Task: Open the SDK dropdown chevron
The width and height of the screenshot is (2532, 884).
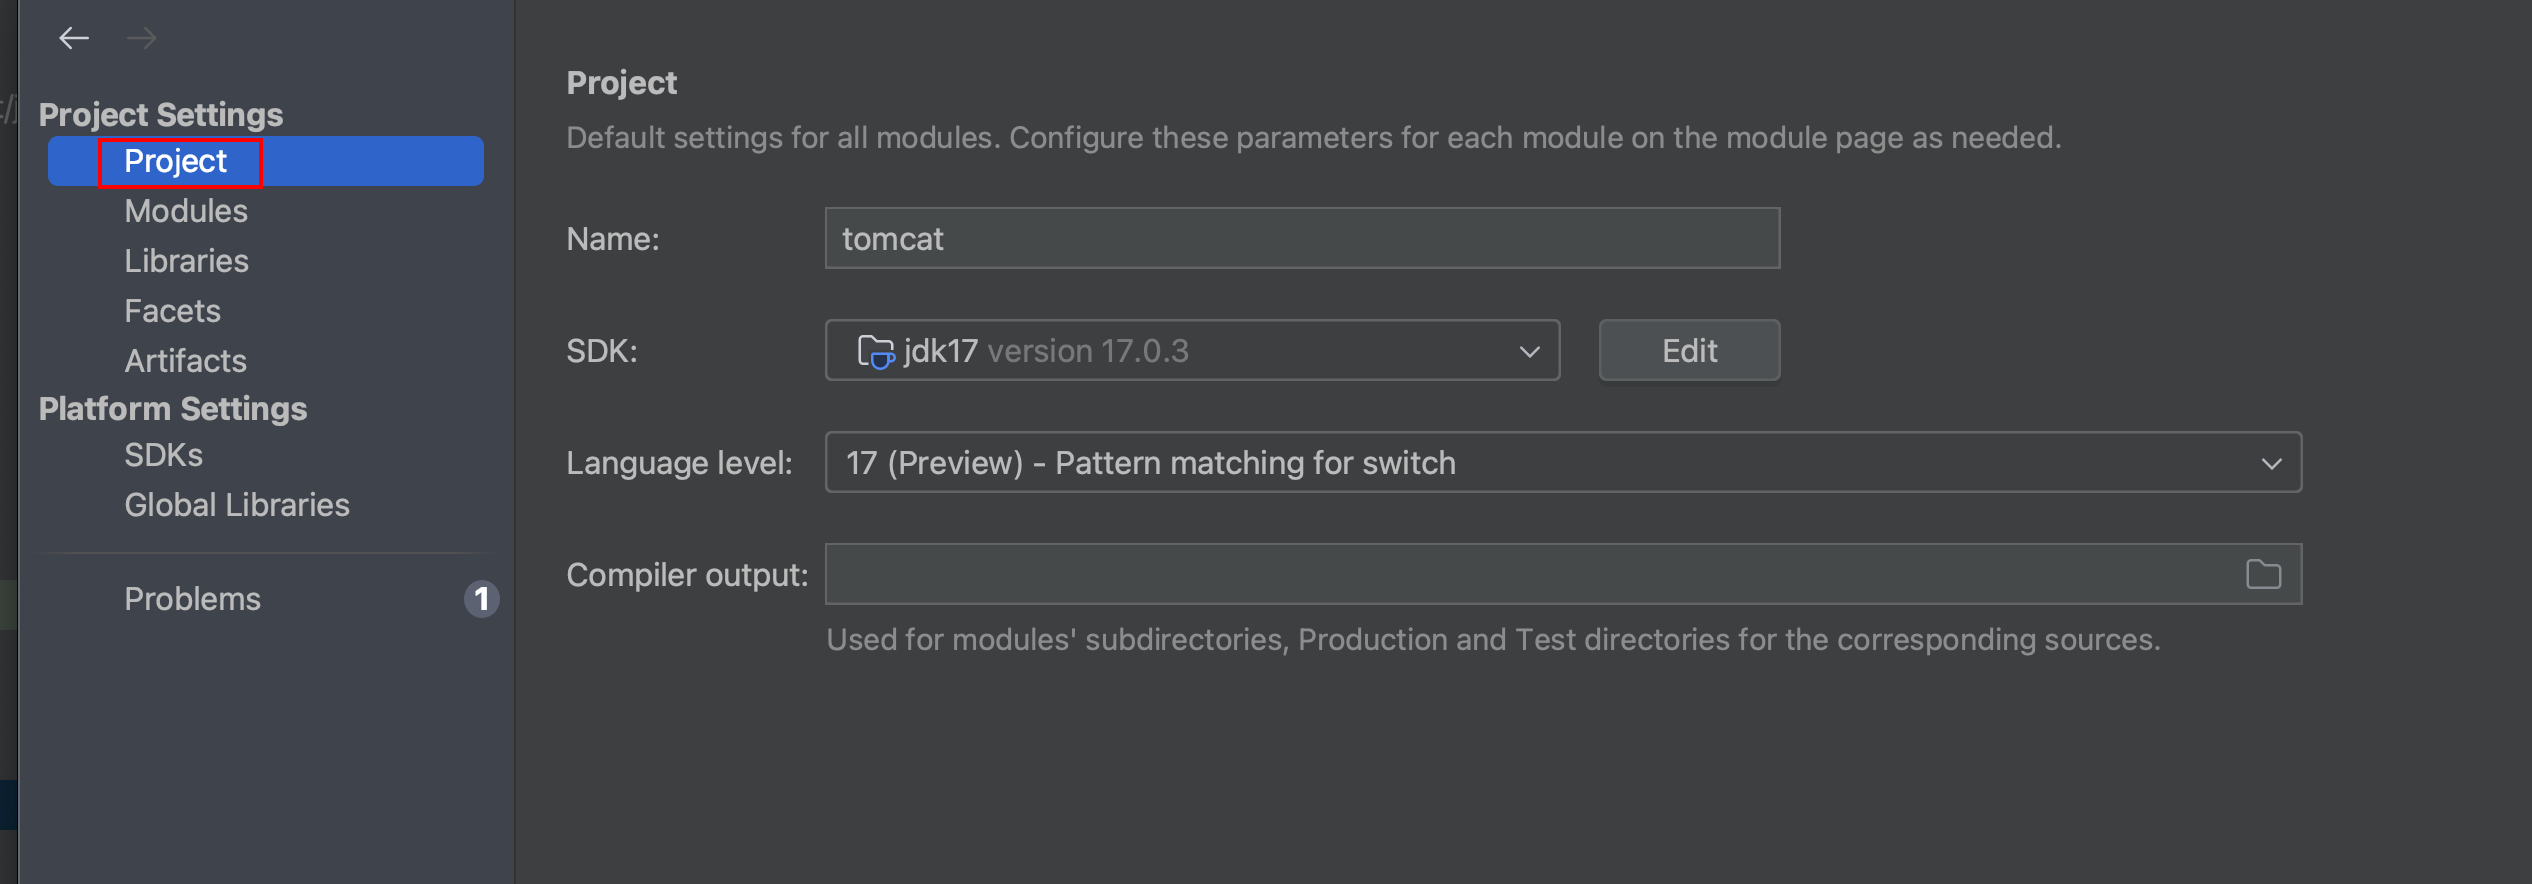Action: pos(1529,352)
